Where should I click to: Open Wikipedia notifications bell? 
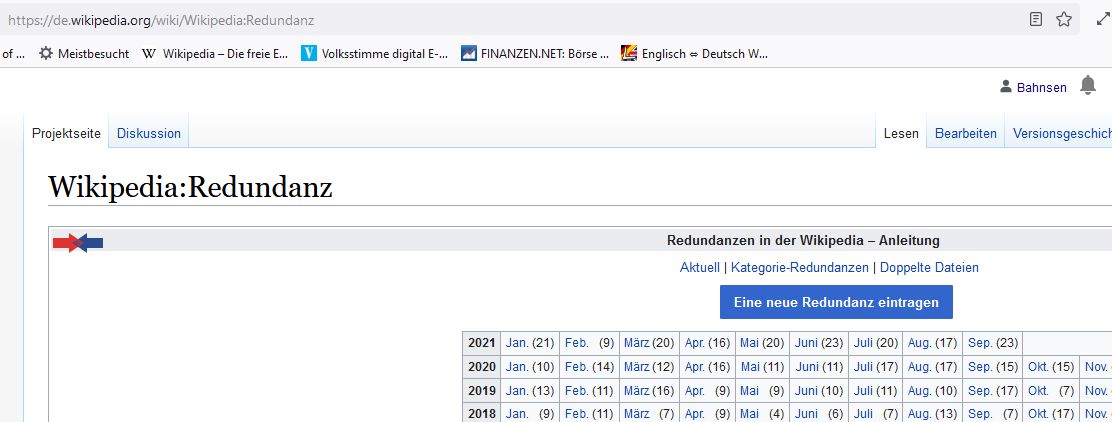coord(1088,86)
